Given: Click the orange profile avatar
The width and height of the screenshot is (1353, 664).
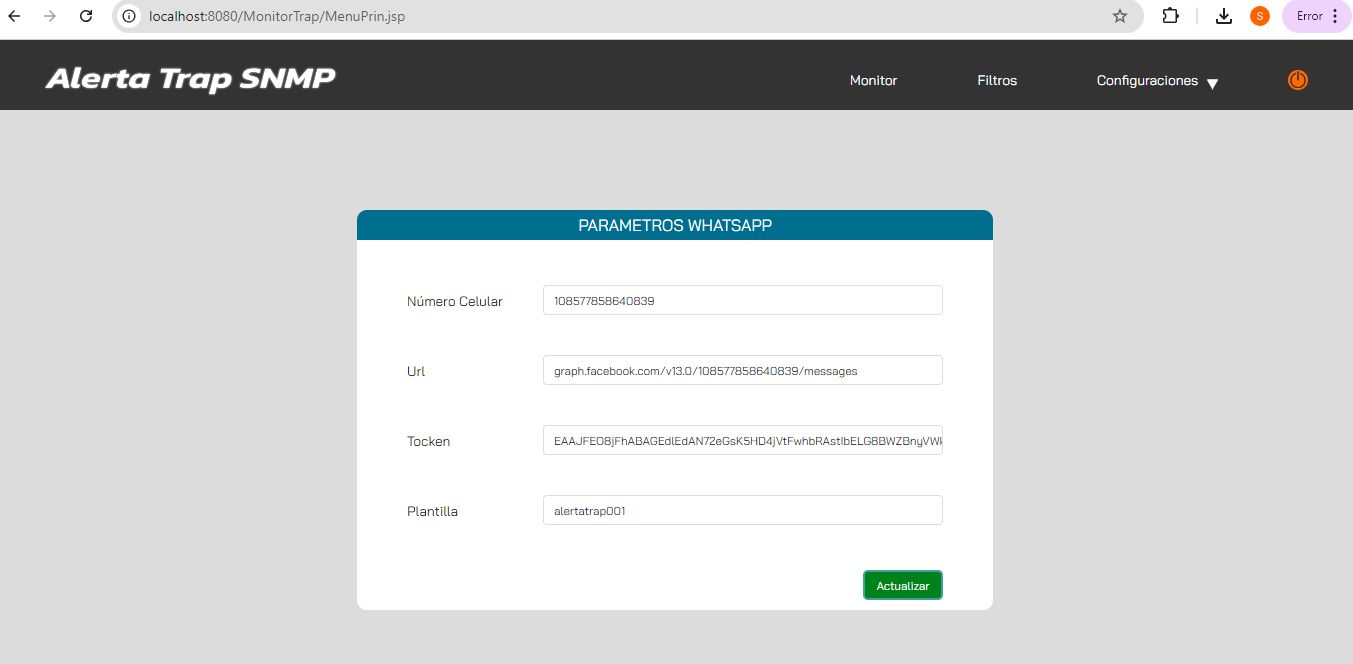Looking at the screenshot, I should click(x=1260, y=16).
